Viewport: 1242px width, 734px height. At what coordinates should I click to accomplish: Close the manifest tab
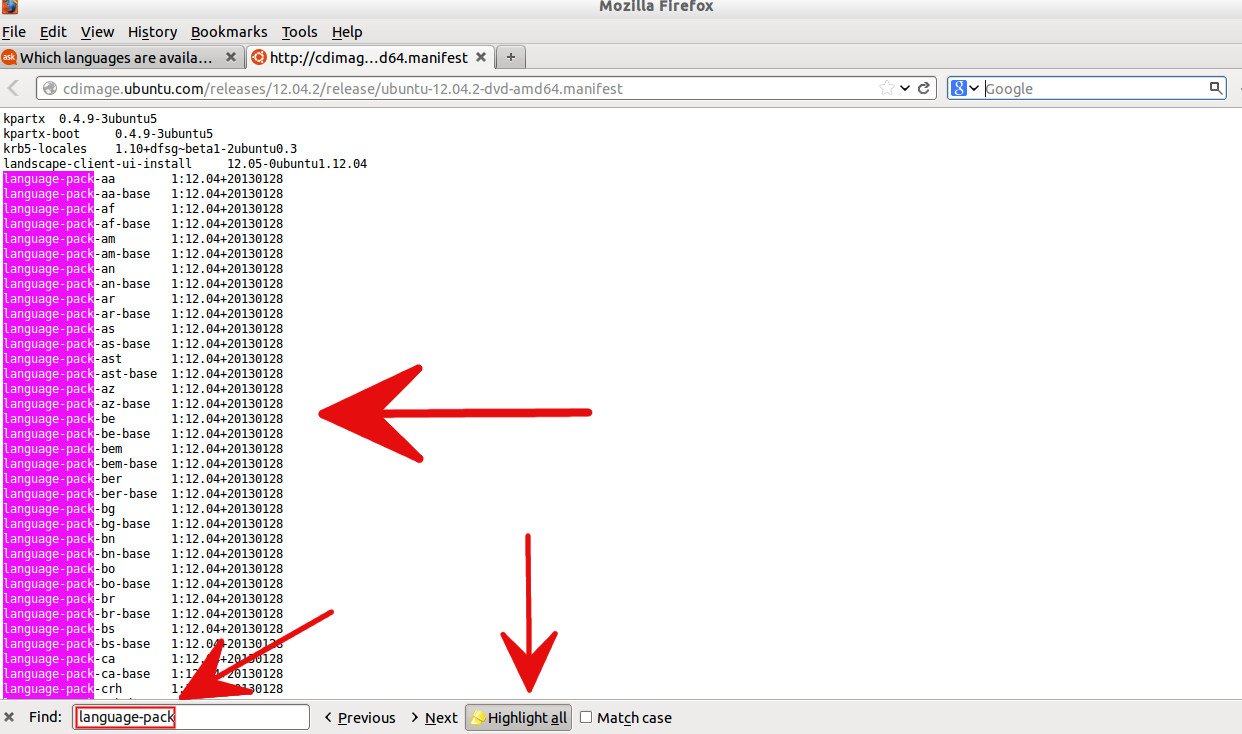click(481, 57)
